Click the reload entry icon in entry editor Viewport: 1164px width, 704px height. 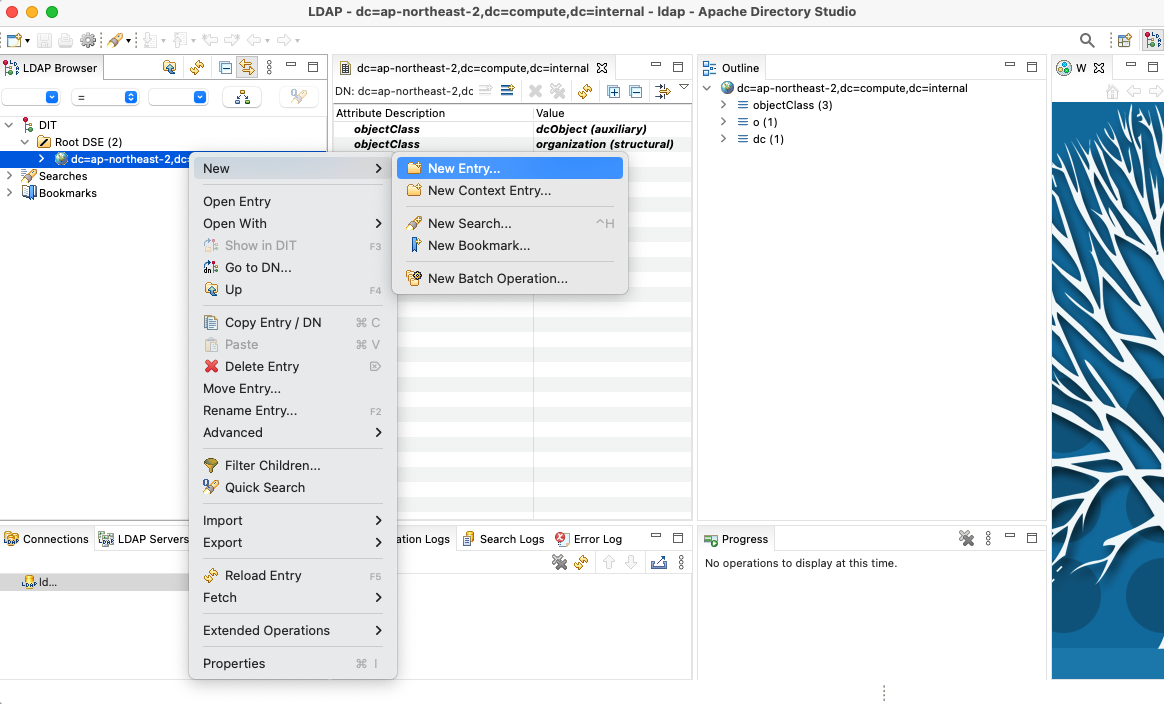(x=585, y=91)
